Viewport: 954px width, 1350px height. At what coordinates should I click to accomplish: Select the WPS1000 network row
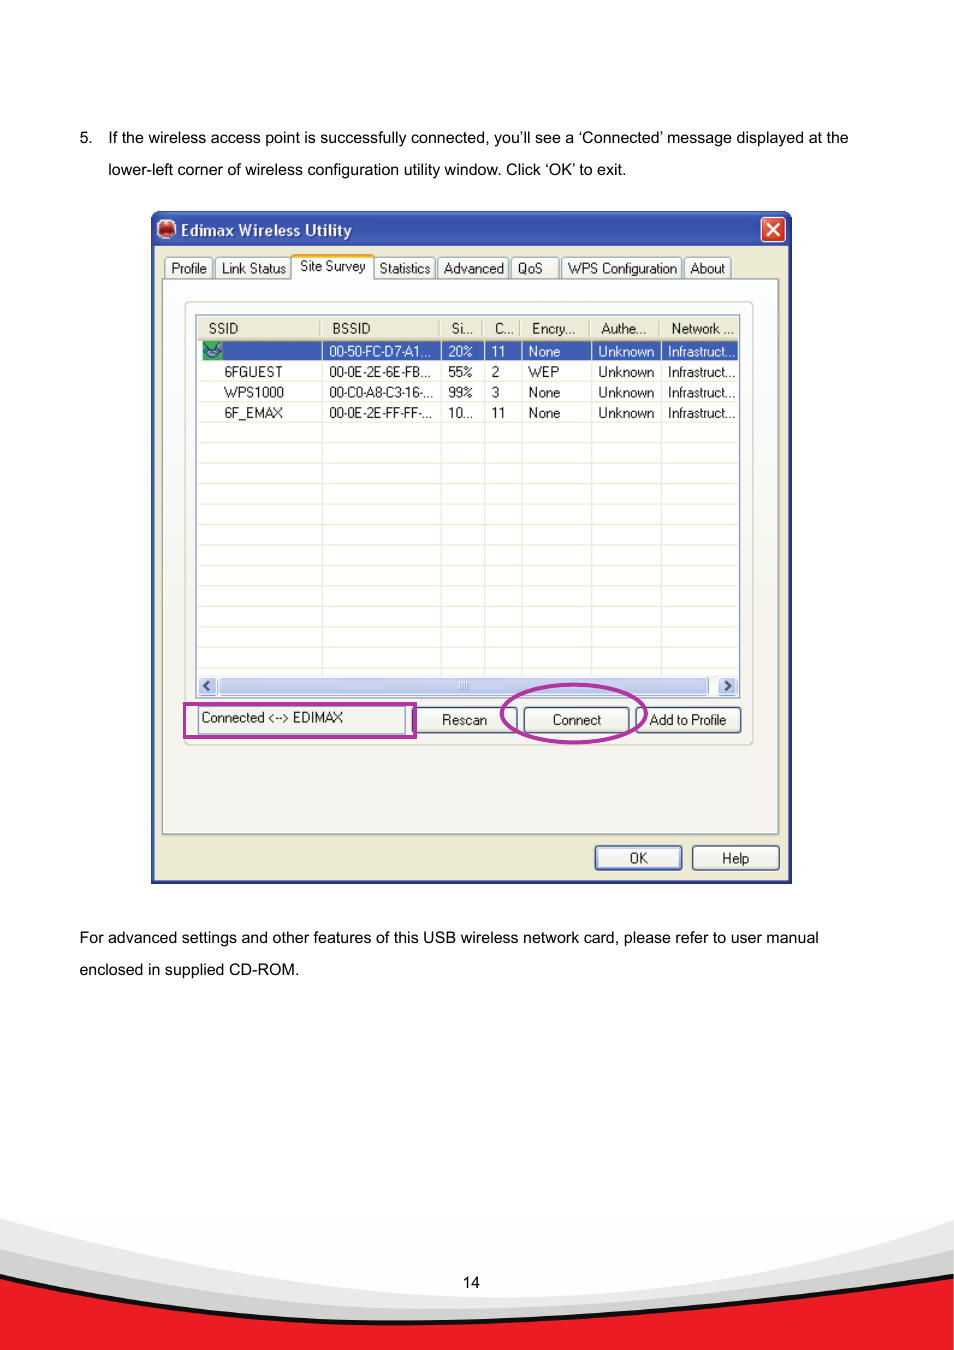(468, 392)
